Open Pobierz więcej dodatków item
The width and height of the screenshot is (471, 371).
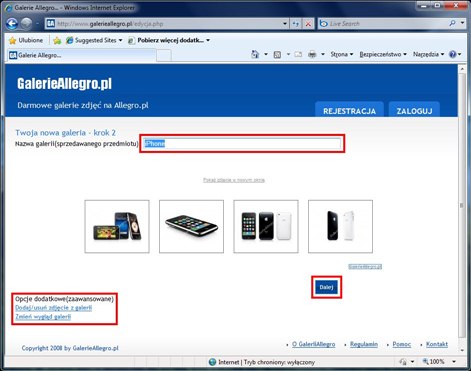pyautogui.click(x=169, y=40)
